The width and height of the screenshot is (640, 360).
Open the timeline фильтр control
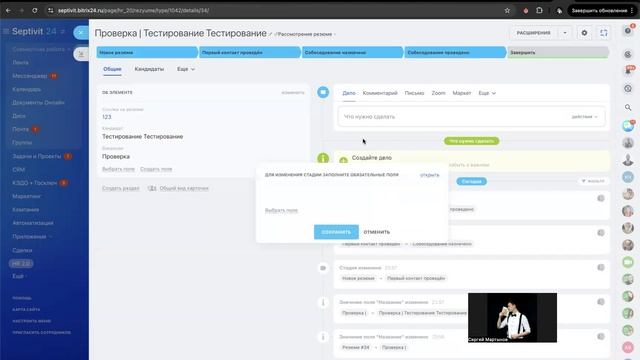[593, 181]
